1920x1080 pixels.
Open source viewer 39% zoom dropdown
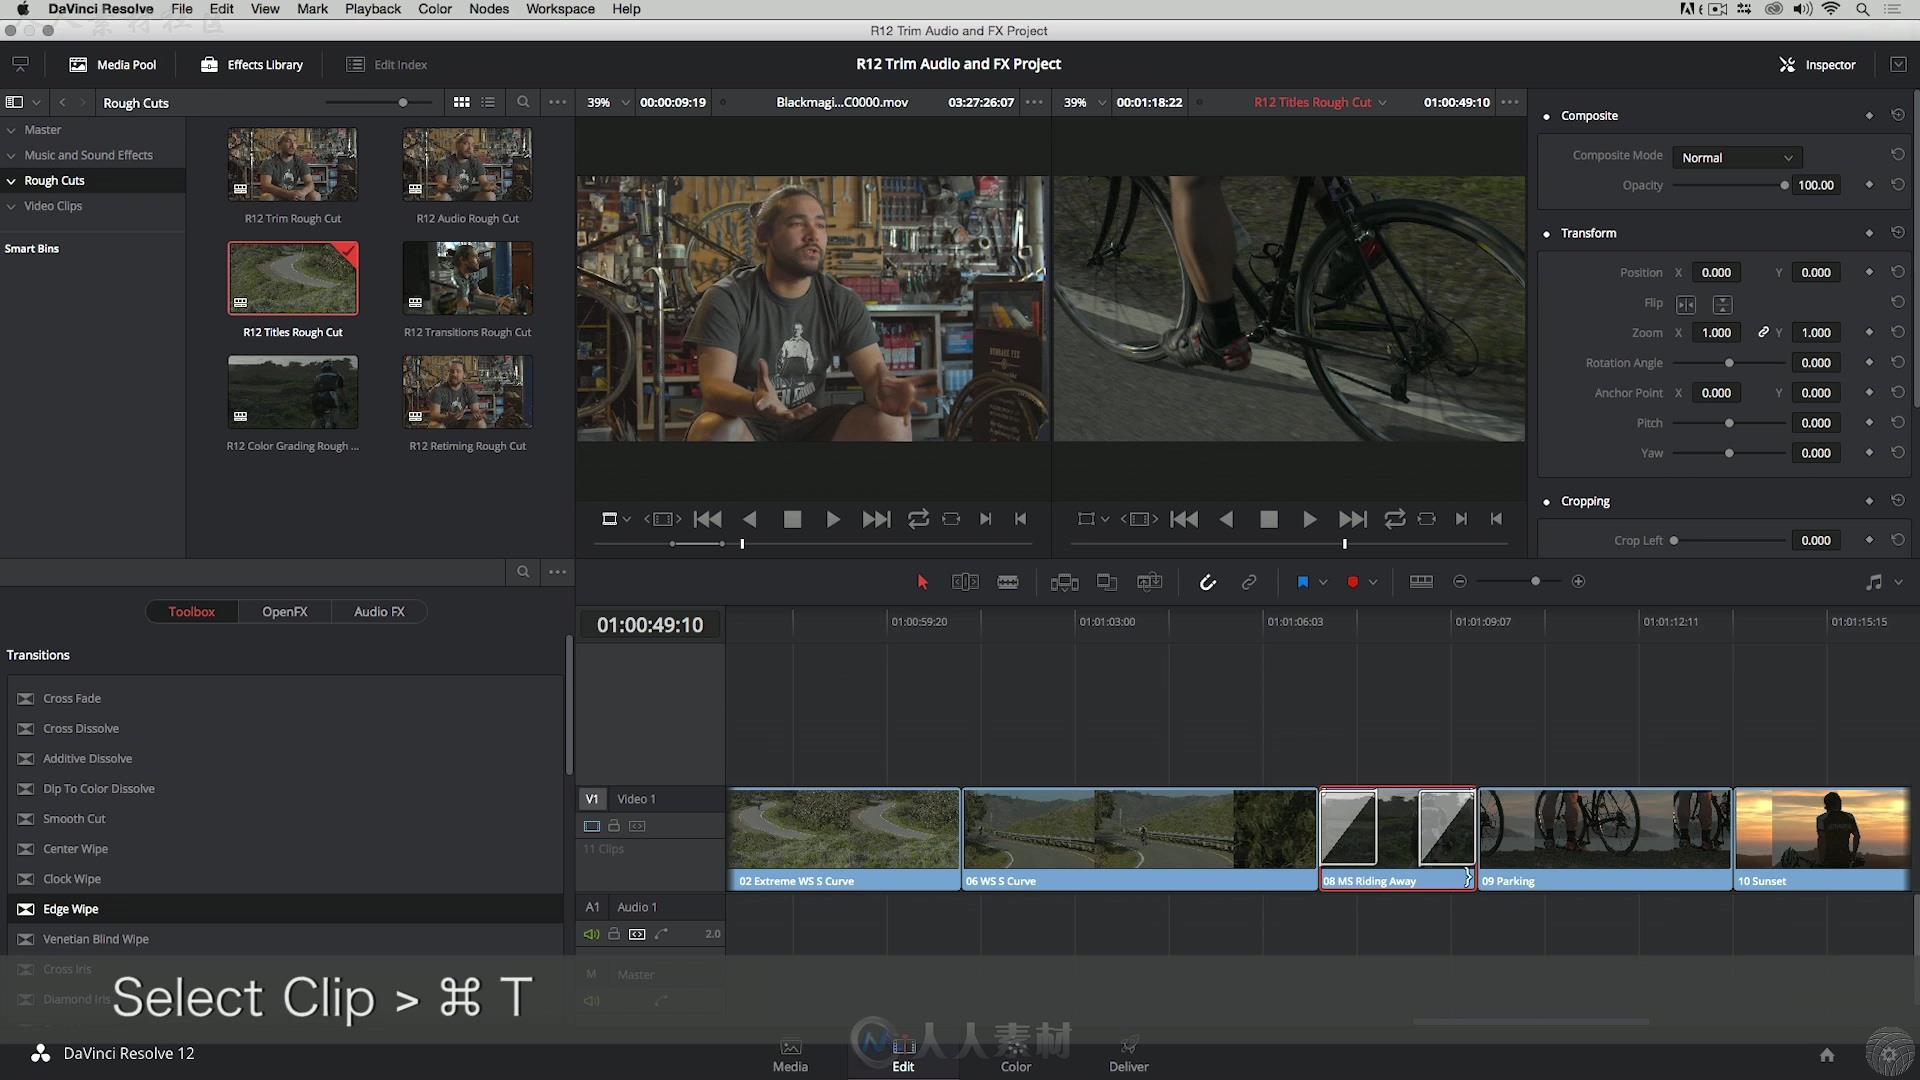(x=609, y=102)
